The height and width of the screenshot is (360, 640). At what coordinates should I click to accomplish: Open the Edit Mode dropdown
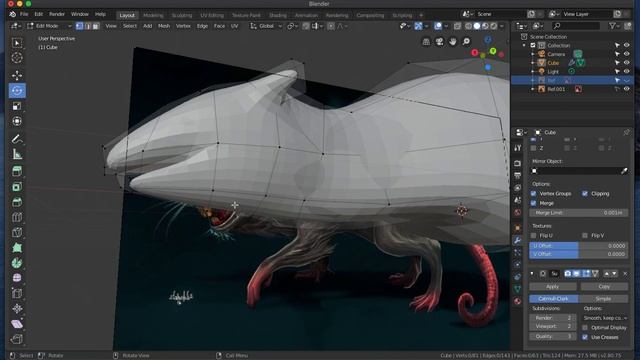(49, 26)
